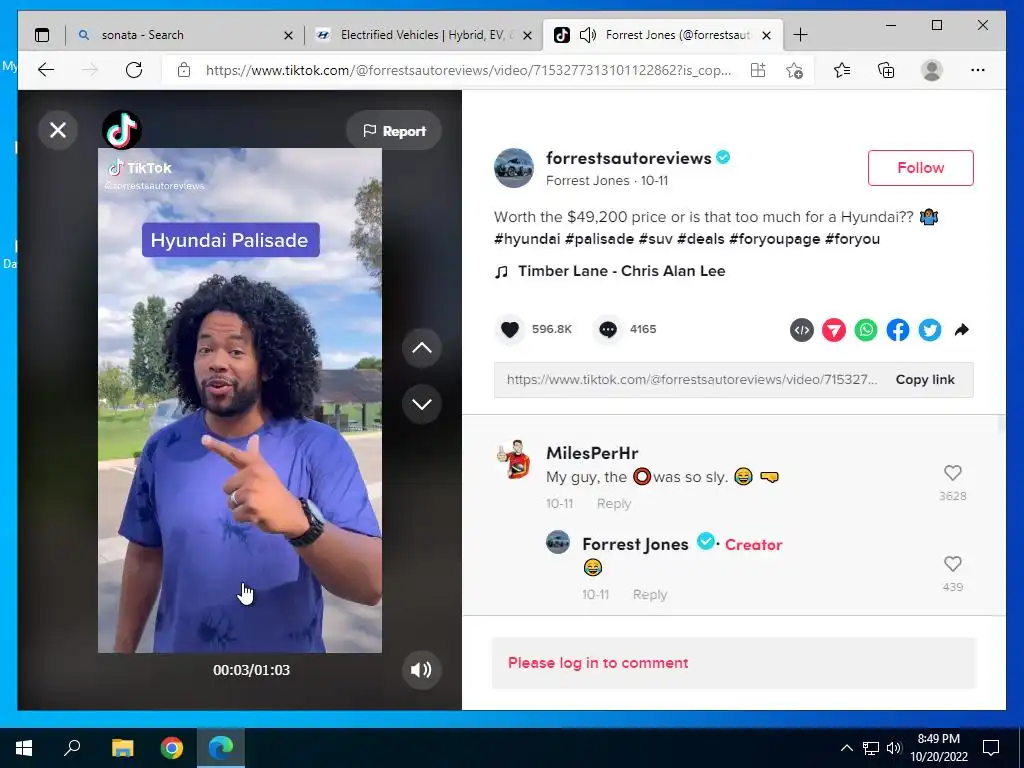
Task: Open the Edge profile avatar
Action: 932,70
